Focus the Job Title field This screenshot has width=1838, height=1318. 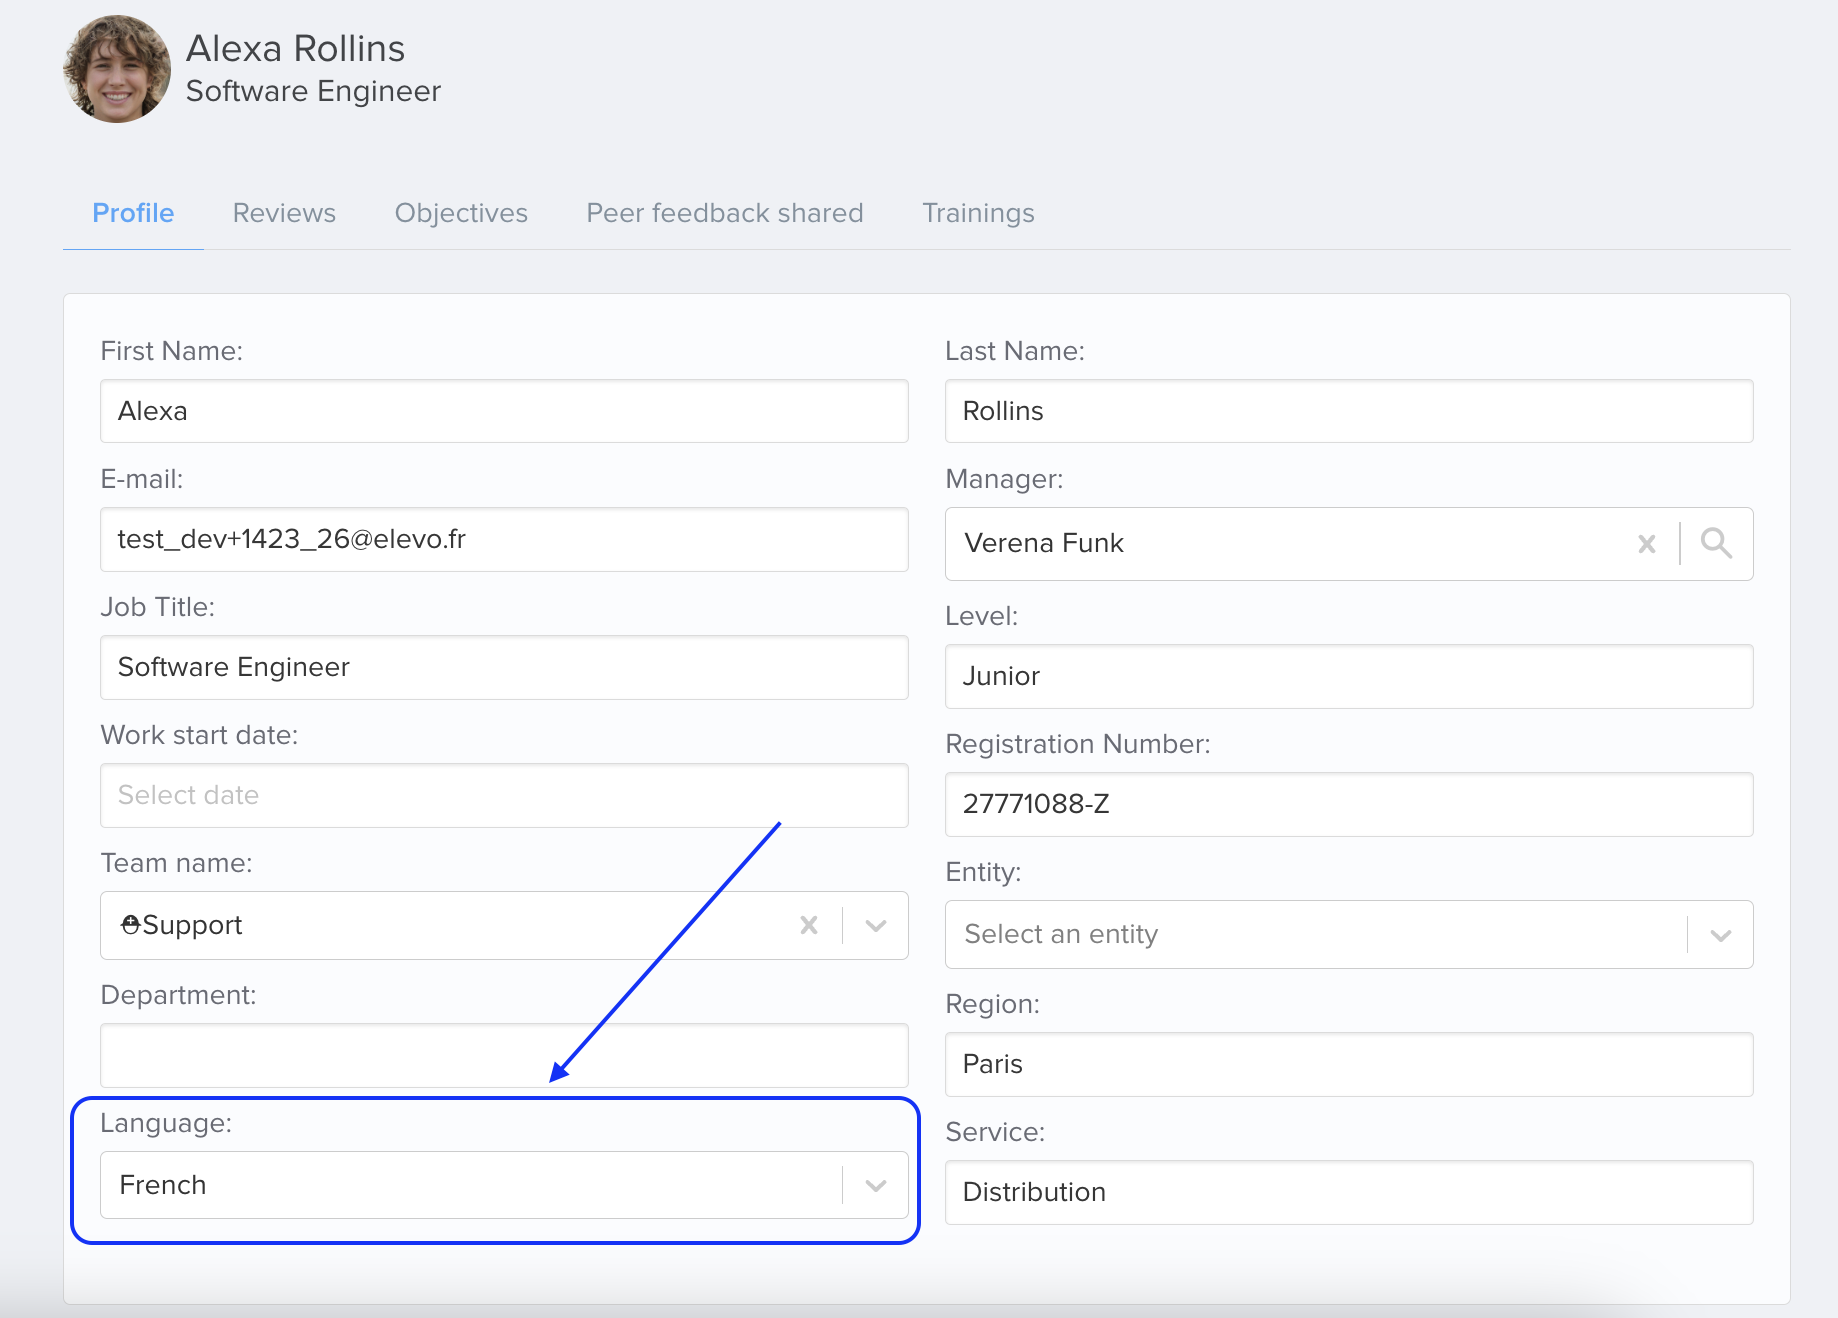pos(504,667)
